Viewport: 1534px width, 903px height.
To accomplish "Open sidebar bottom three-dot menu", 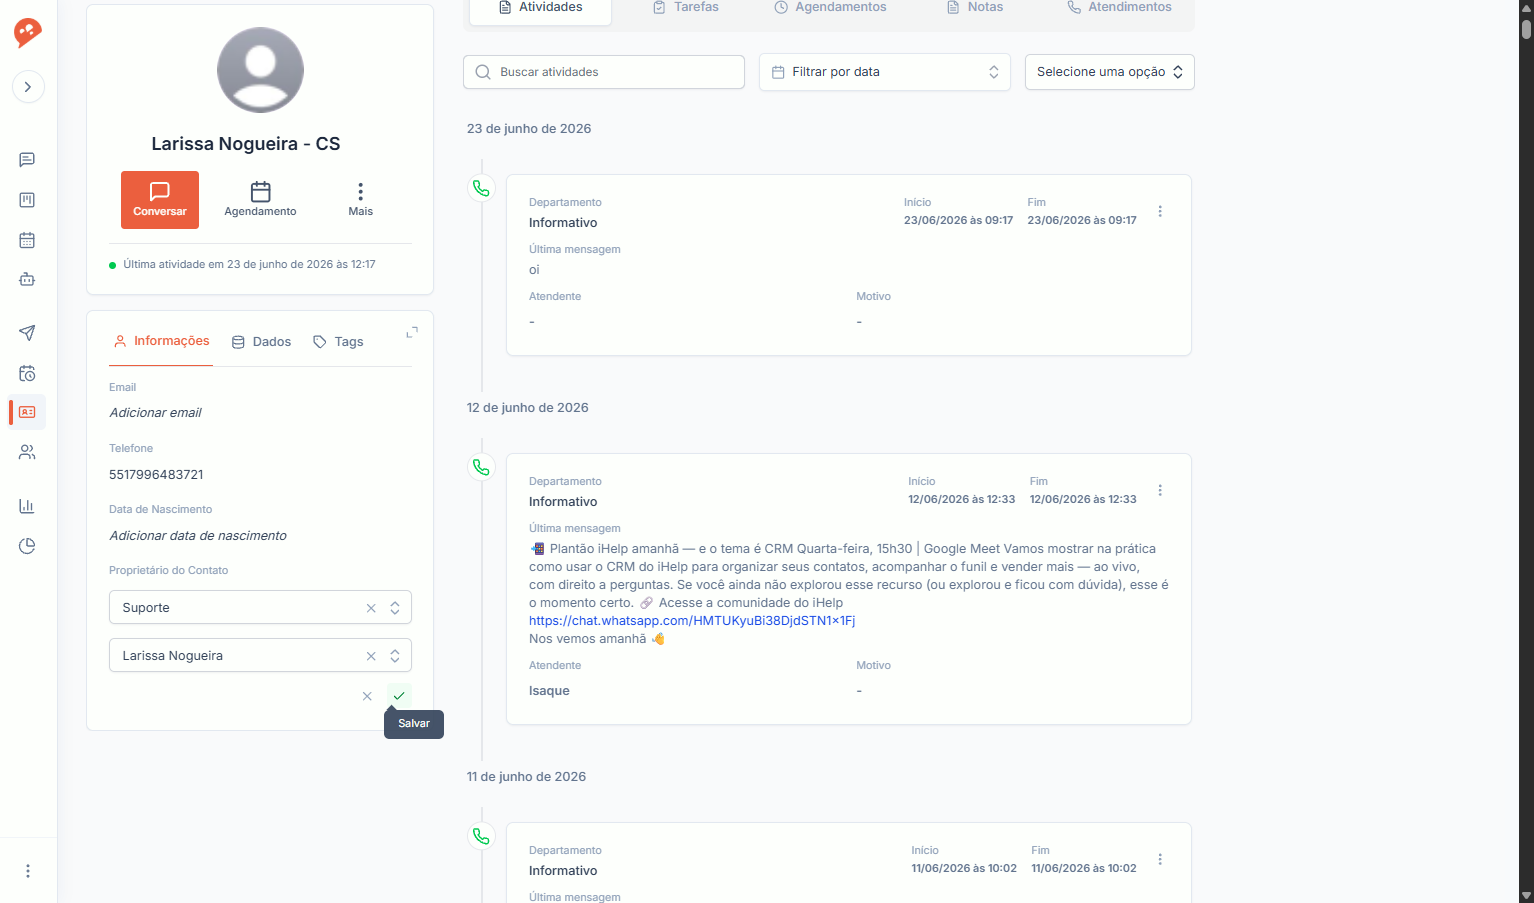I will point(28,871).
